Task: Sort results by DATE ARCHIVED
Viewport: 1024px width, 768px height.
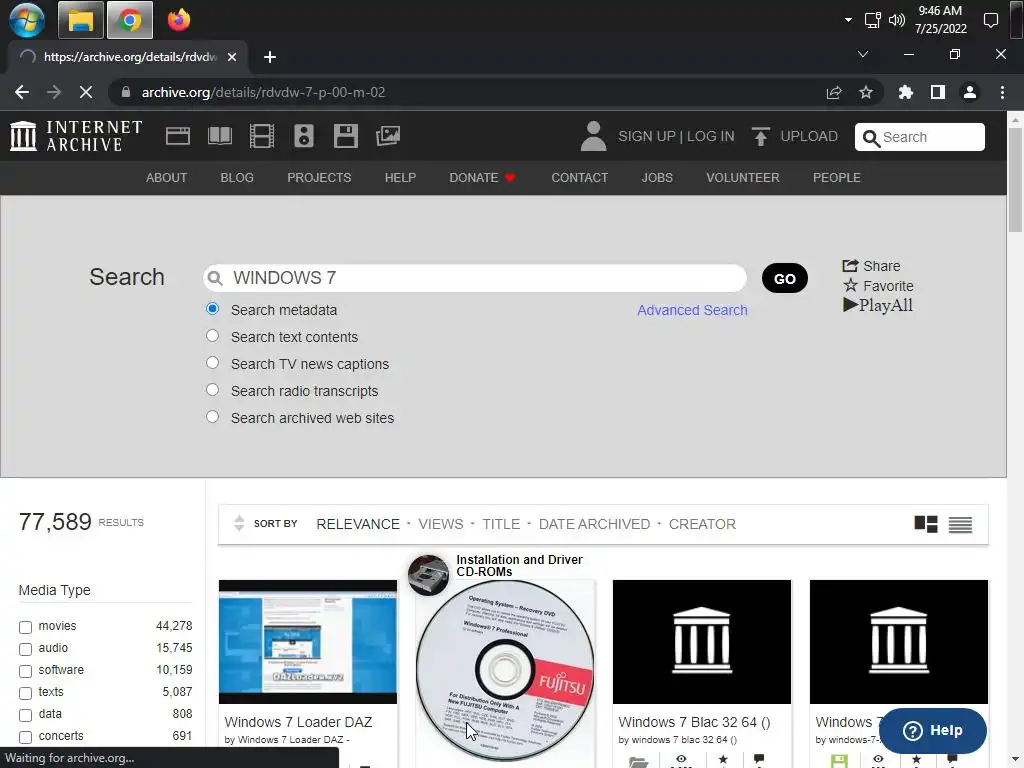Action: (x=594, y=524)
